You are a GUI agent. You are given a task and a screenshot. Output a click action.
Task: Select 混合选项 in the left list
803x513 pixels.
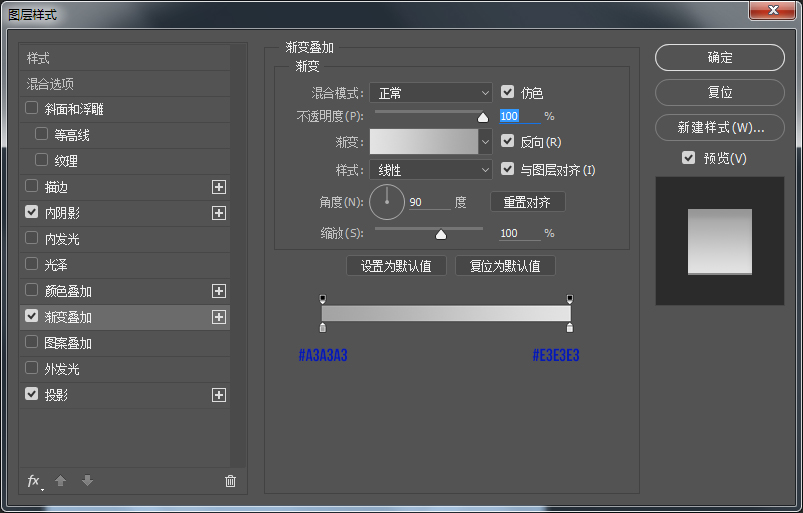[x=125, y=84]
